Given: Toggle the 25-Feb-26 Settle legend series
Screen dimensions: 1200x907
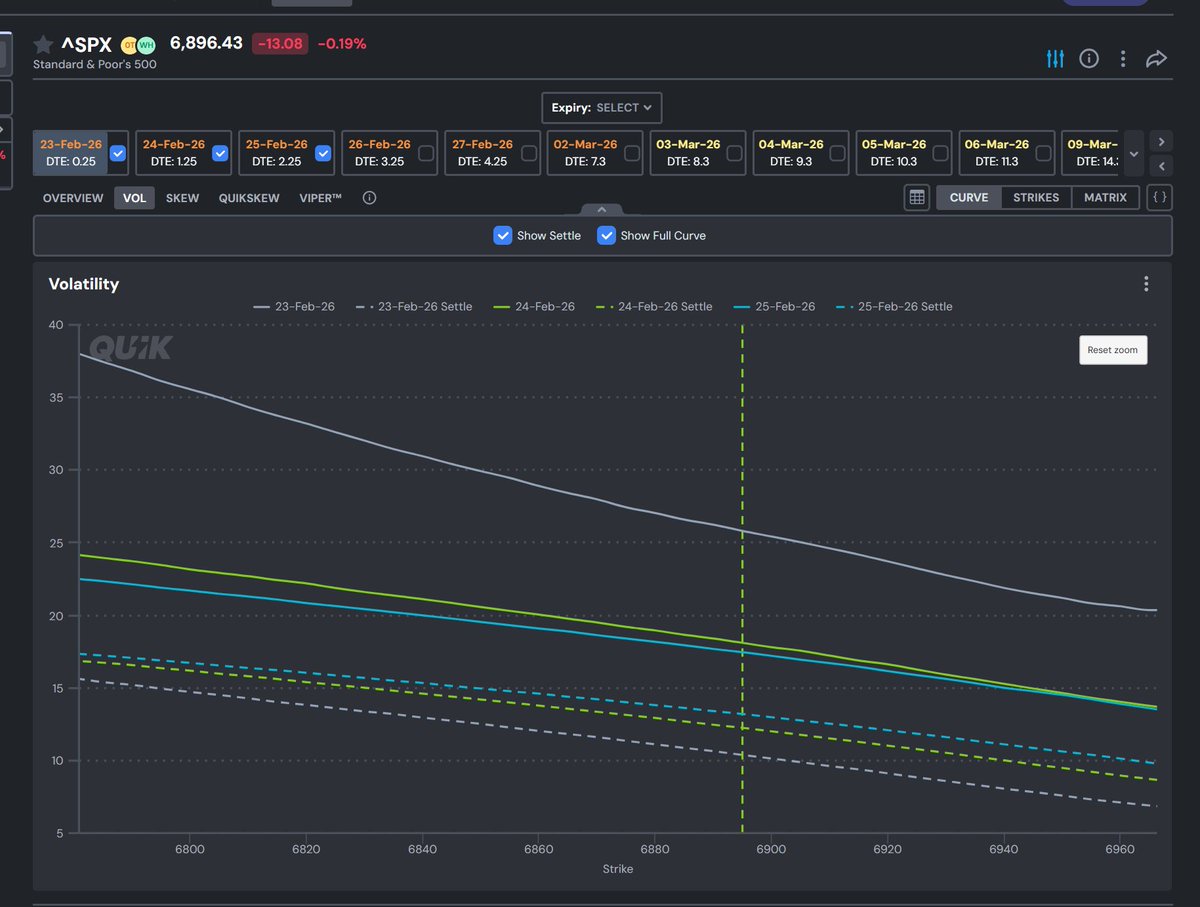Looking at the screenshot, I should click(893, 306).
